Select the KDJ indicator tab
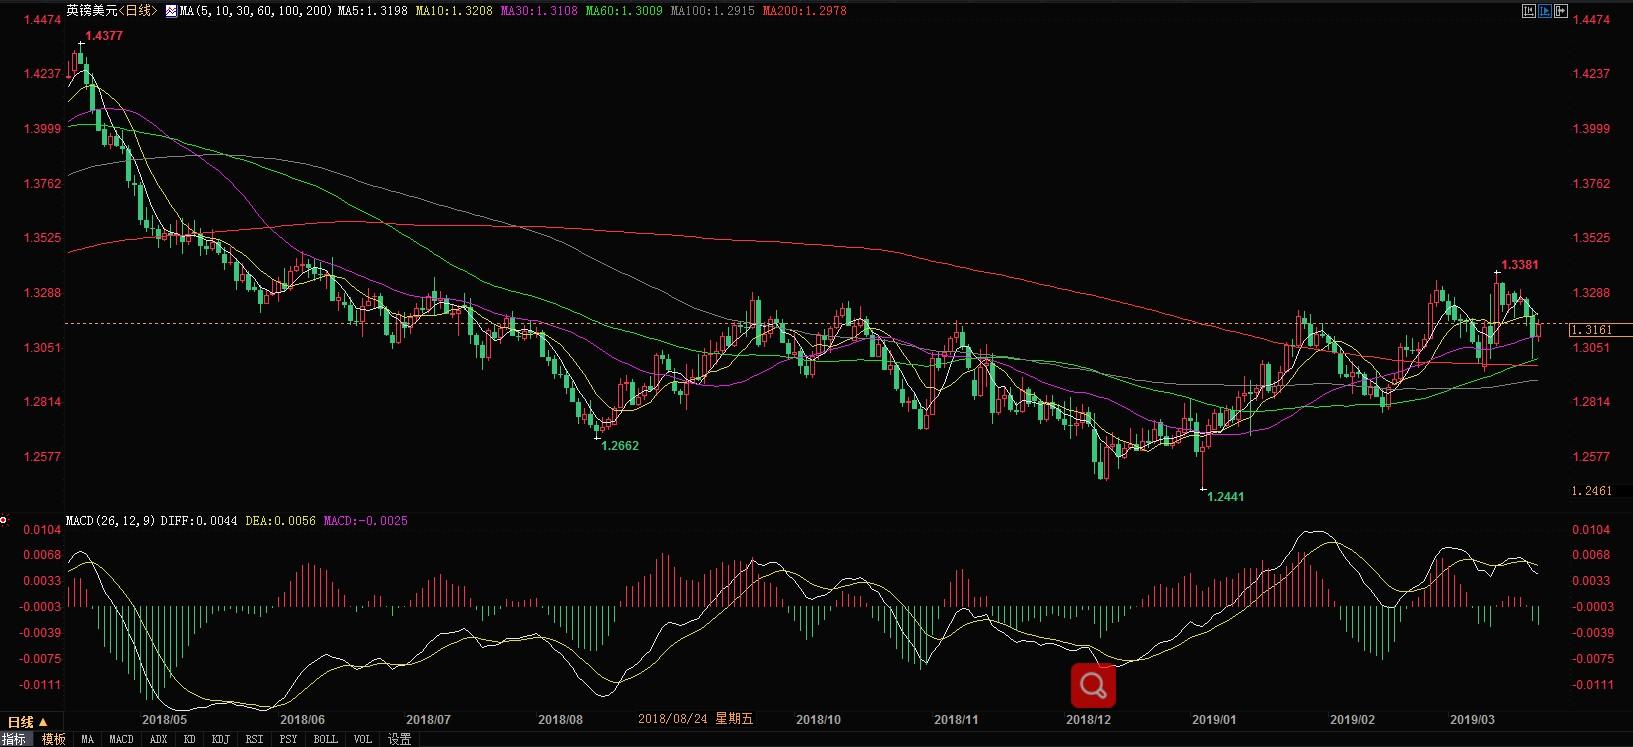The width and height of the screenshot is (1633, 747). (220, 739)
